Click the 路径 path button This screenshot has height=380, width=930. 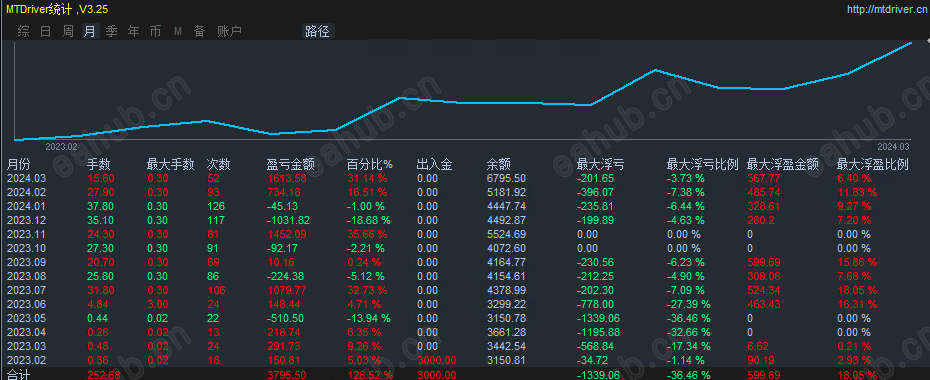pyautogui.click(x=317, y=31)
